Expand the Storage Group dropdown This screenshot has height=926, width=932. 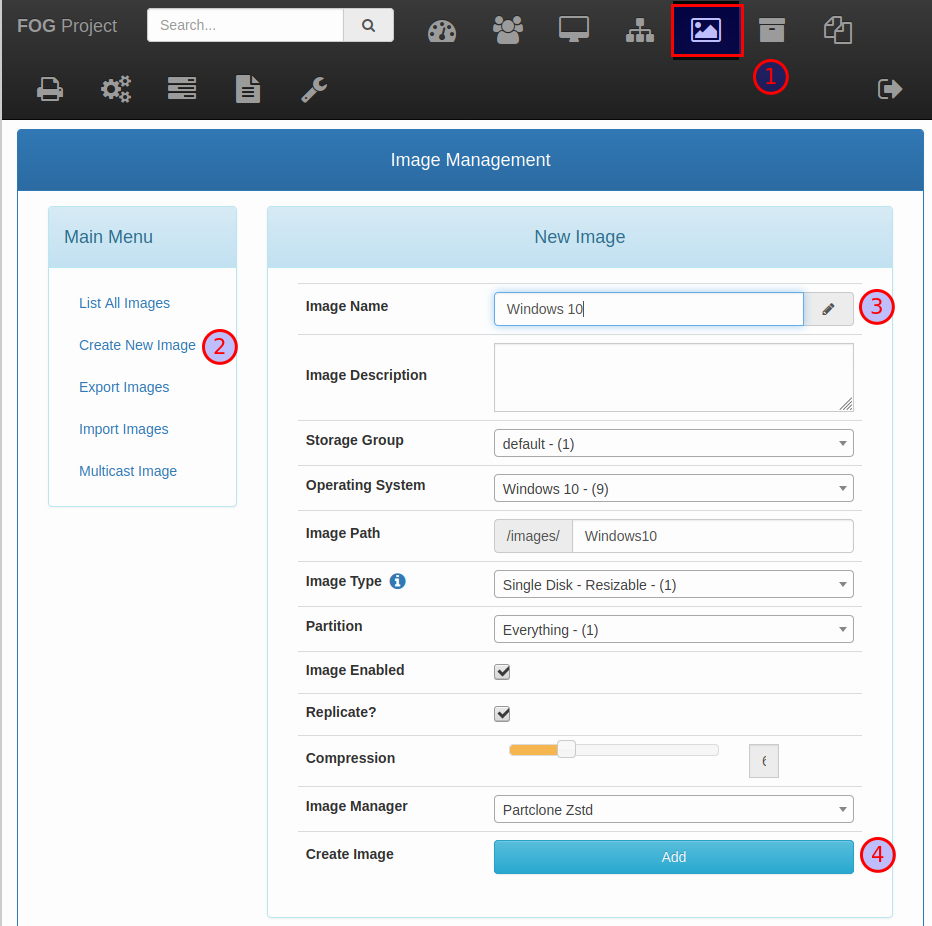pyautogui.click(x=673, y=443)
